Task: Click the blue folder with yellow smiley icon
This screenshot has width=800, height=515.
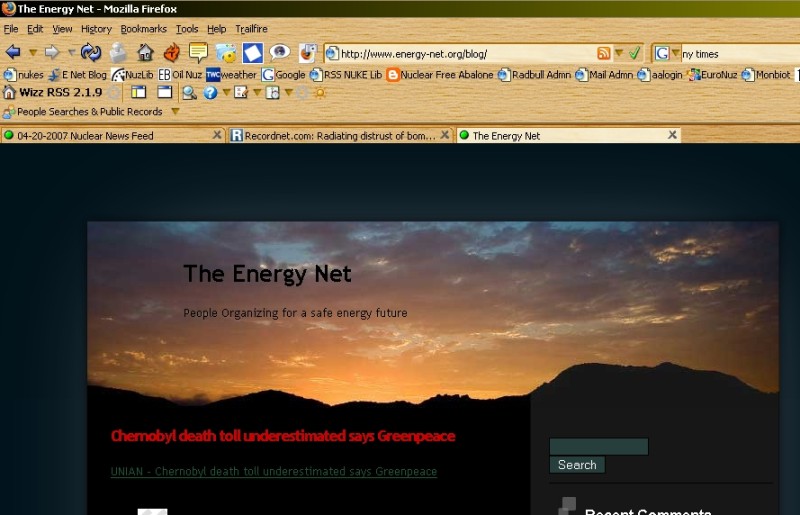Action: (226, 52)
